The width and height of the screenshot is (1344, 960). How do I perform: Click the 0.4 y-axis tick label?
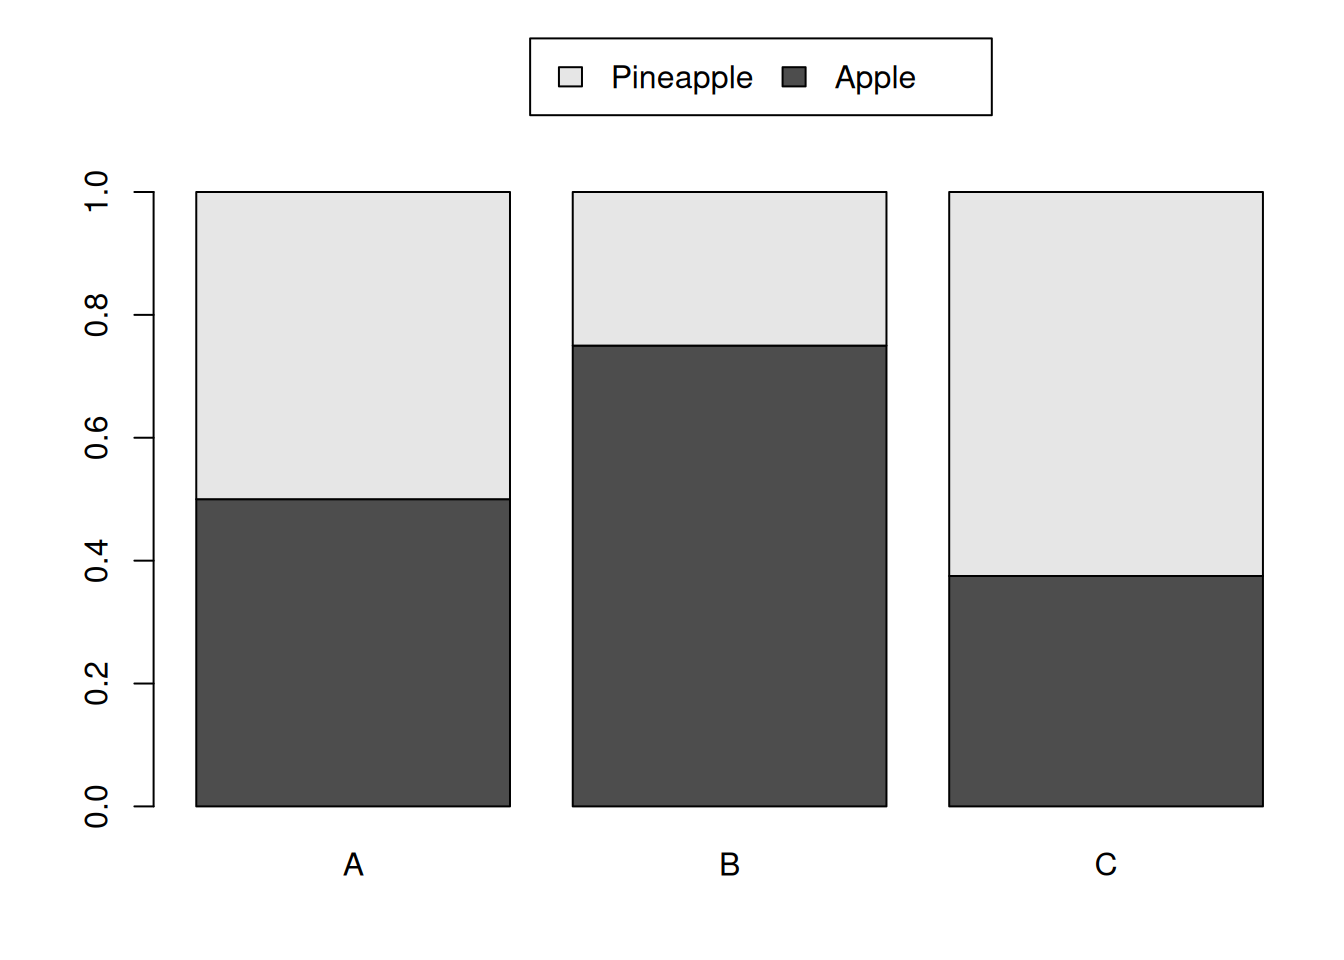96,561
